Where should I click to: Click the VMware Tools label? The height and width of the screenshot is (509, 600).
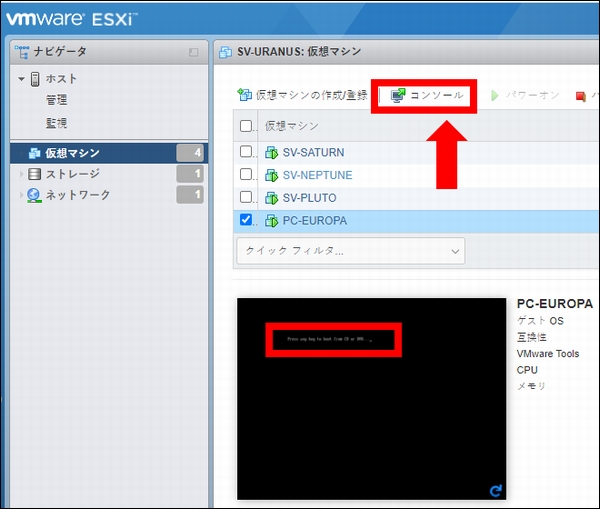[548, 354]
